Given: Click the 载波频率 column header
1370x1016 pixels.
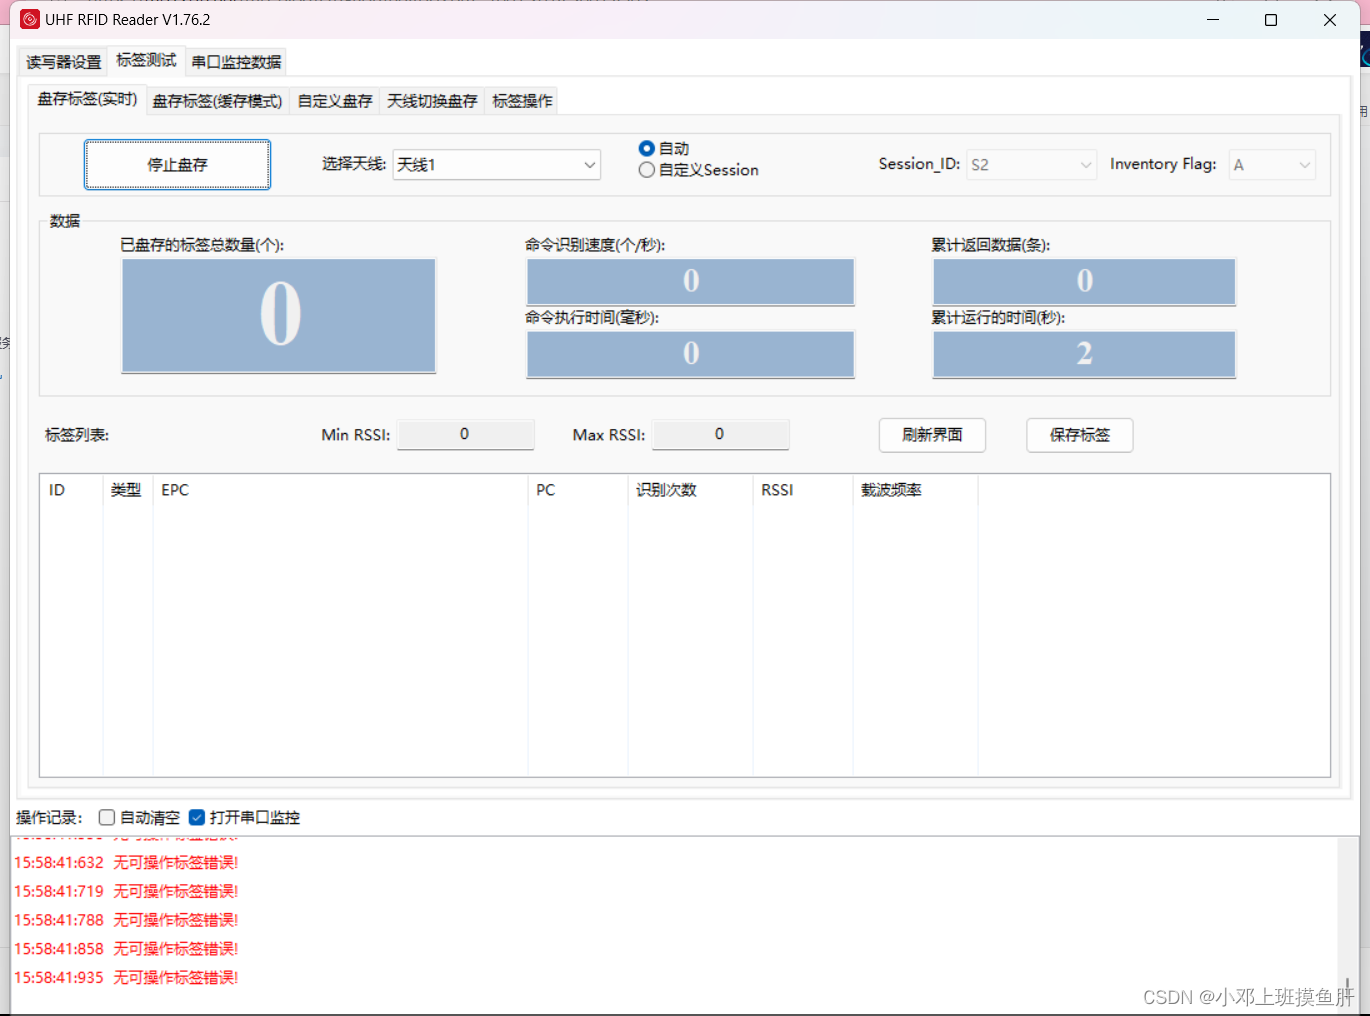Looking at the screenshot, I should click(915, 490).
